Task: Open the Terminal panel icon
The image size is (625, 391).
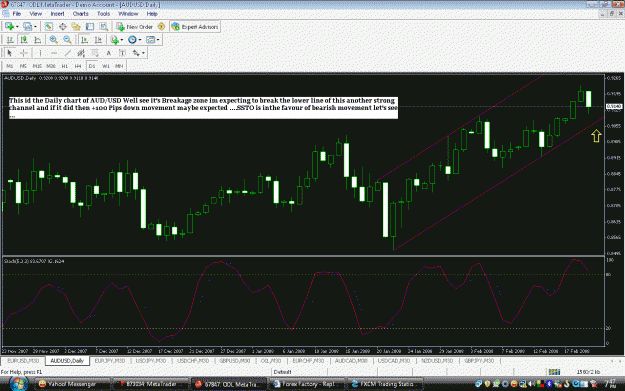Action: coord(90,27)
